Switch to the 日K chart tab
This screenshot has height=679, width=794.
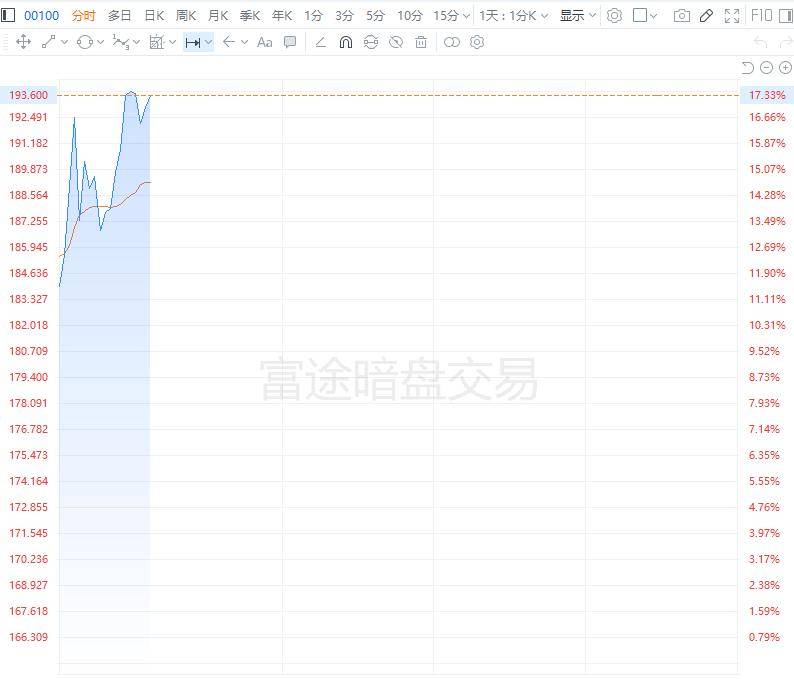[154, 16]
